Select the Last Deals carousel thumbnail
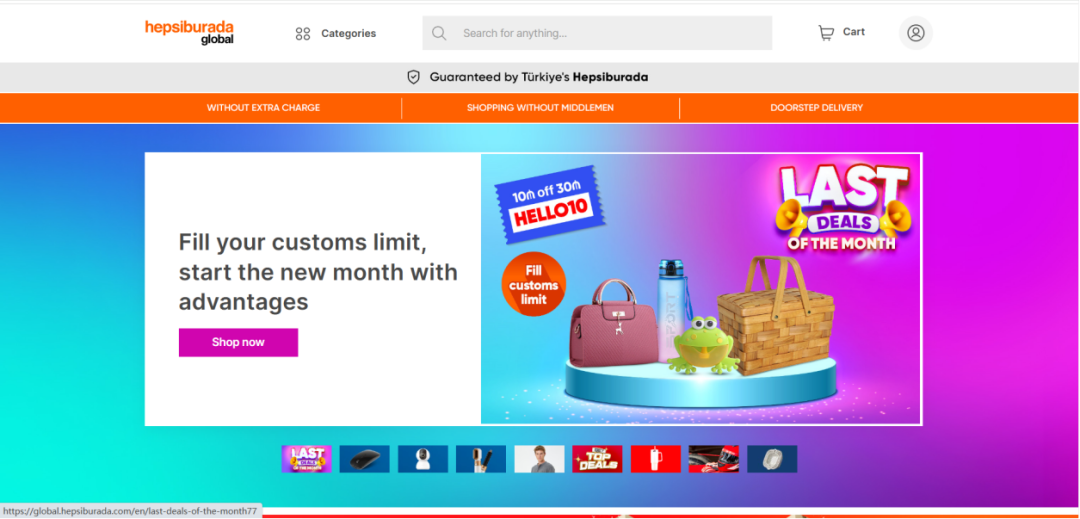Screen dimensions: 1080x519 [307, 459]
